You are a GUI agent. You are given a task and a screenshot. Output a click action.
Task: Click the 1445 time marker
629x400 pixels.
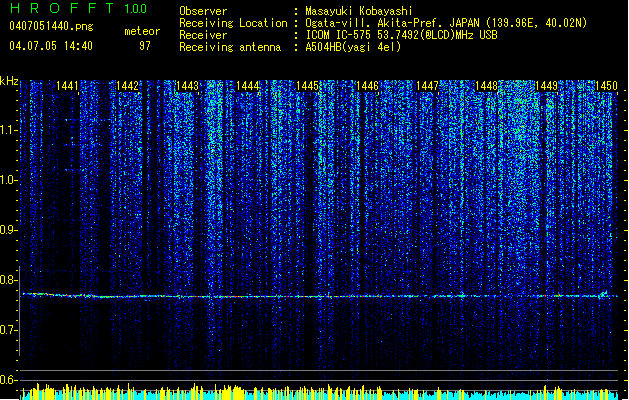pos(307,86)
